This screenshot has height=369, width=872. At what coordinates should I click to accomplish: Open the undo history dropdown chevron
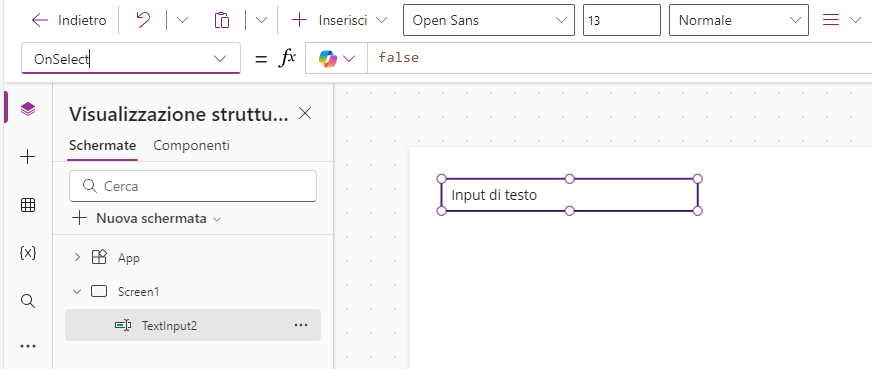pyautogui.click(x=182, y=21)
